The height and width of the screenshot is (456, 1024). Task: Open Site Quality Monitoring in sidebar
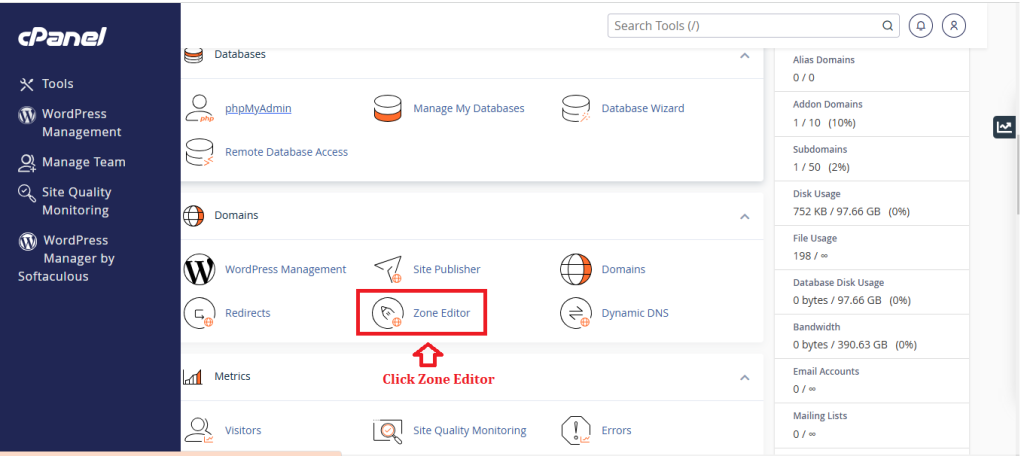point(76,201)
